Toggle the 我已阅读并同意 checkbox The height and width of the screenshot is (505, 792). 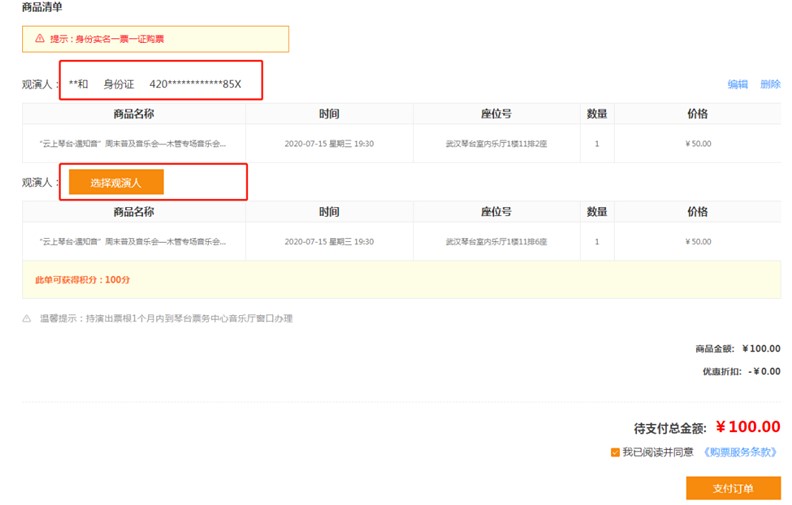(x=615, y=452)
